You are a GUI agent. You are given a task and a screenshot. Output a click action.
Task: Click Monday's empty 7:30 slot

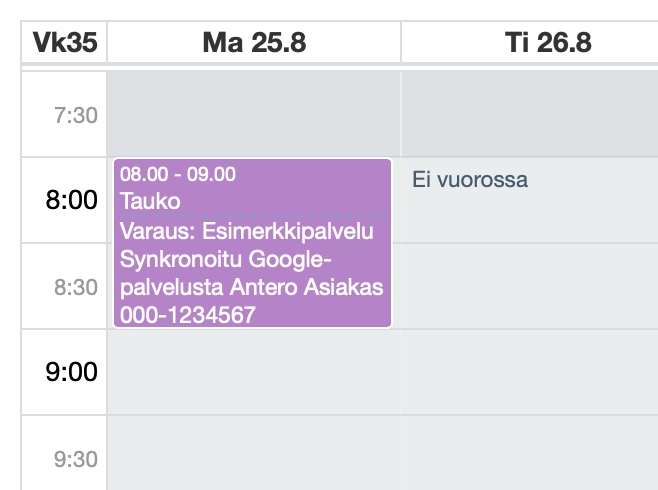[254, 114]
